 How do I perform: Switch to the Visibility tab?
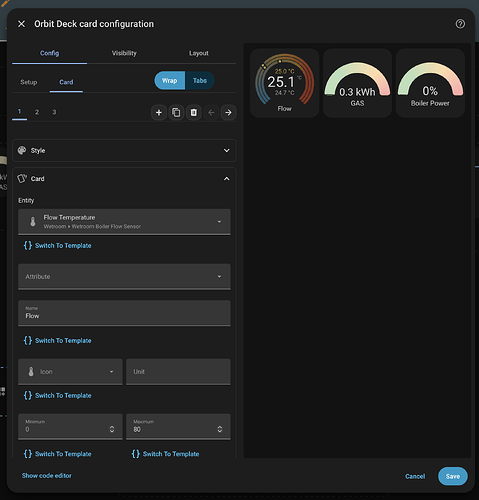click(x=124, y=53)
